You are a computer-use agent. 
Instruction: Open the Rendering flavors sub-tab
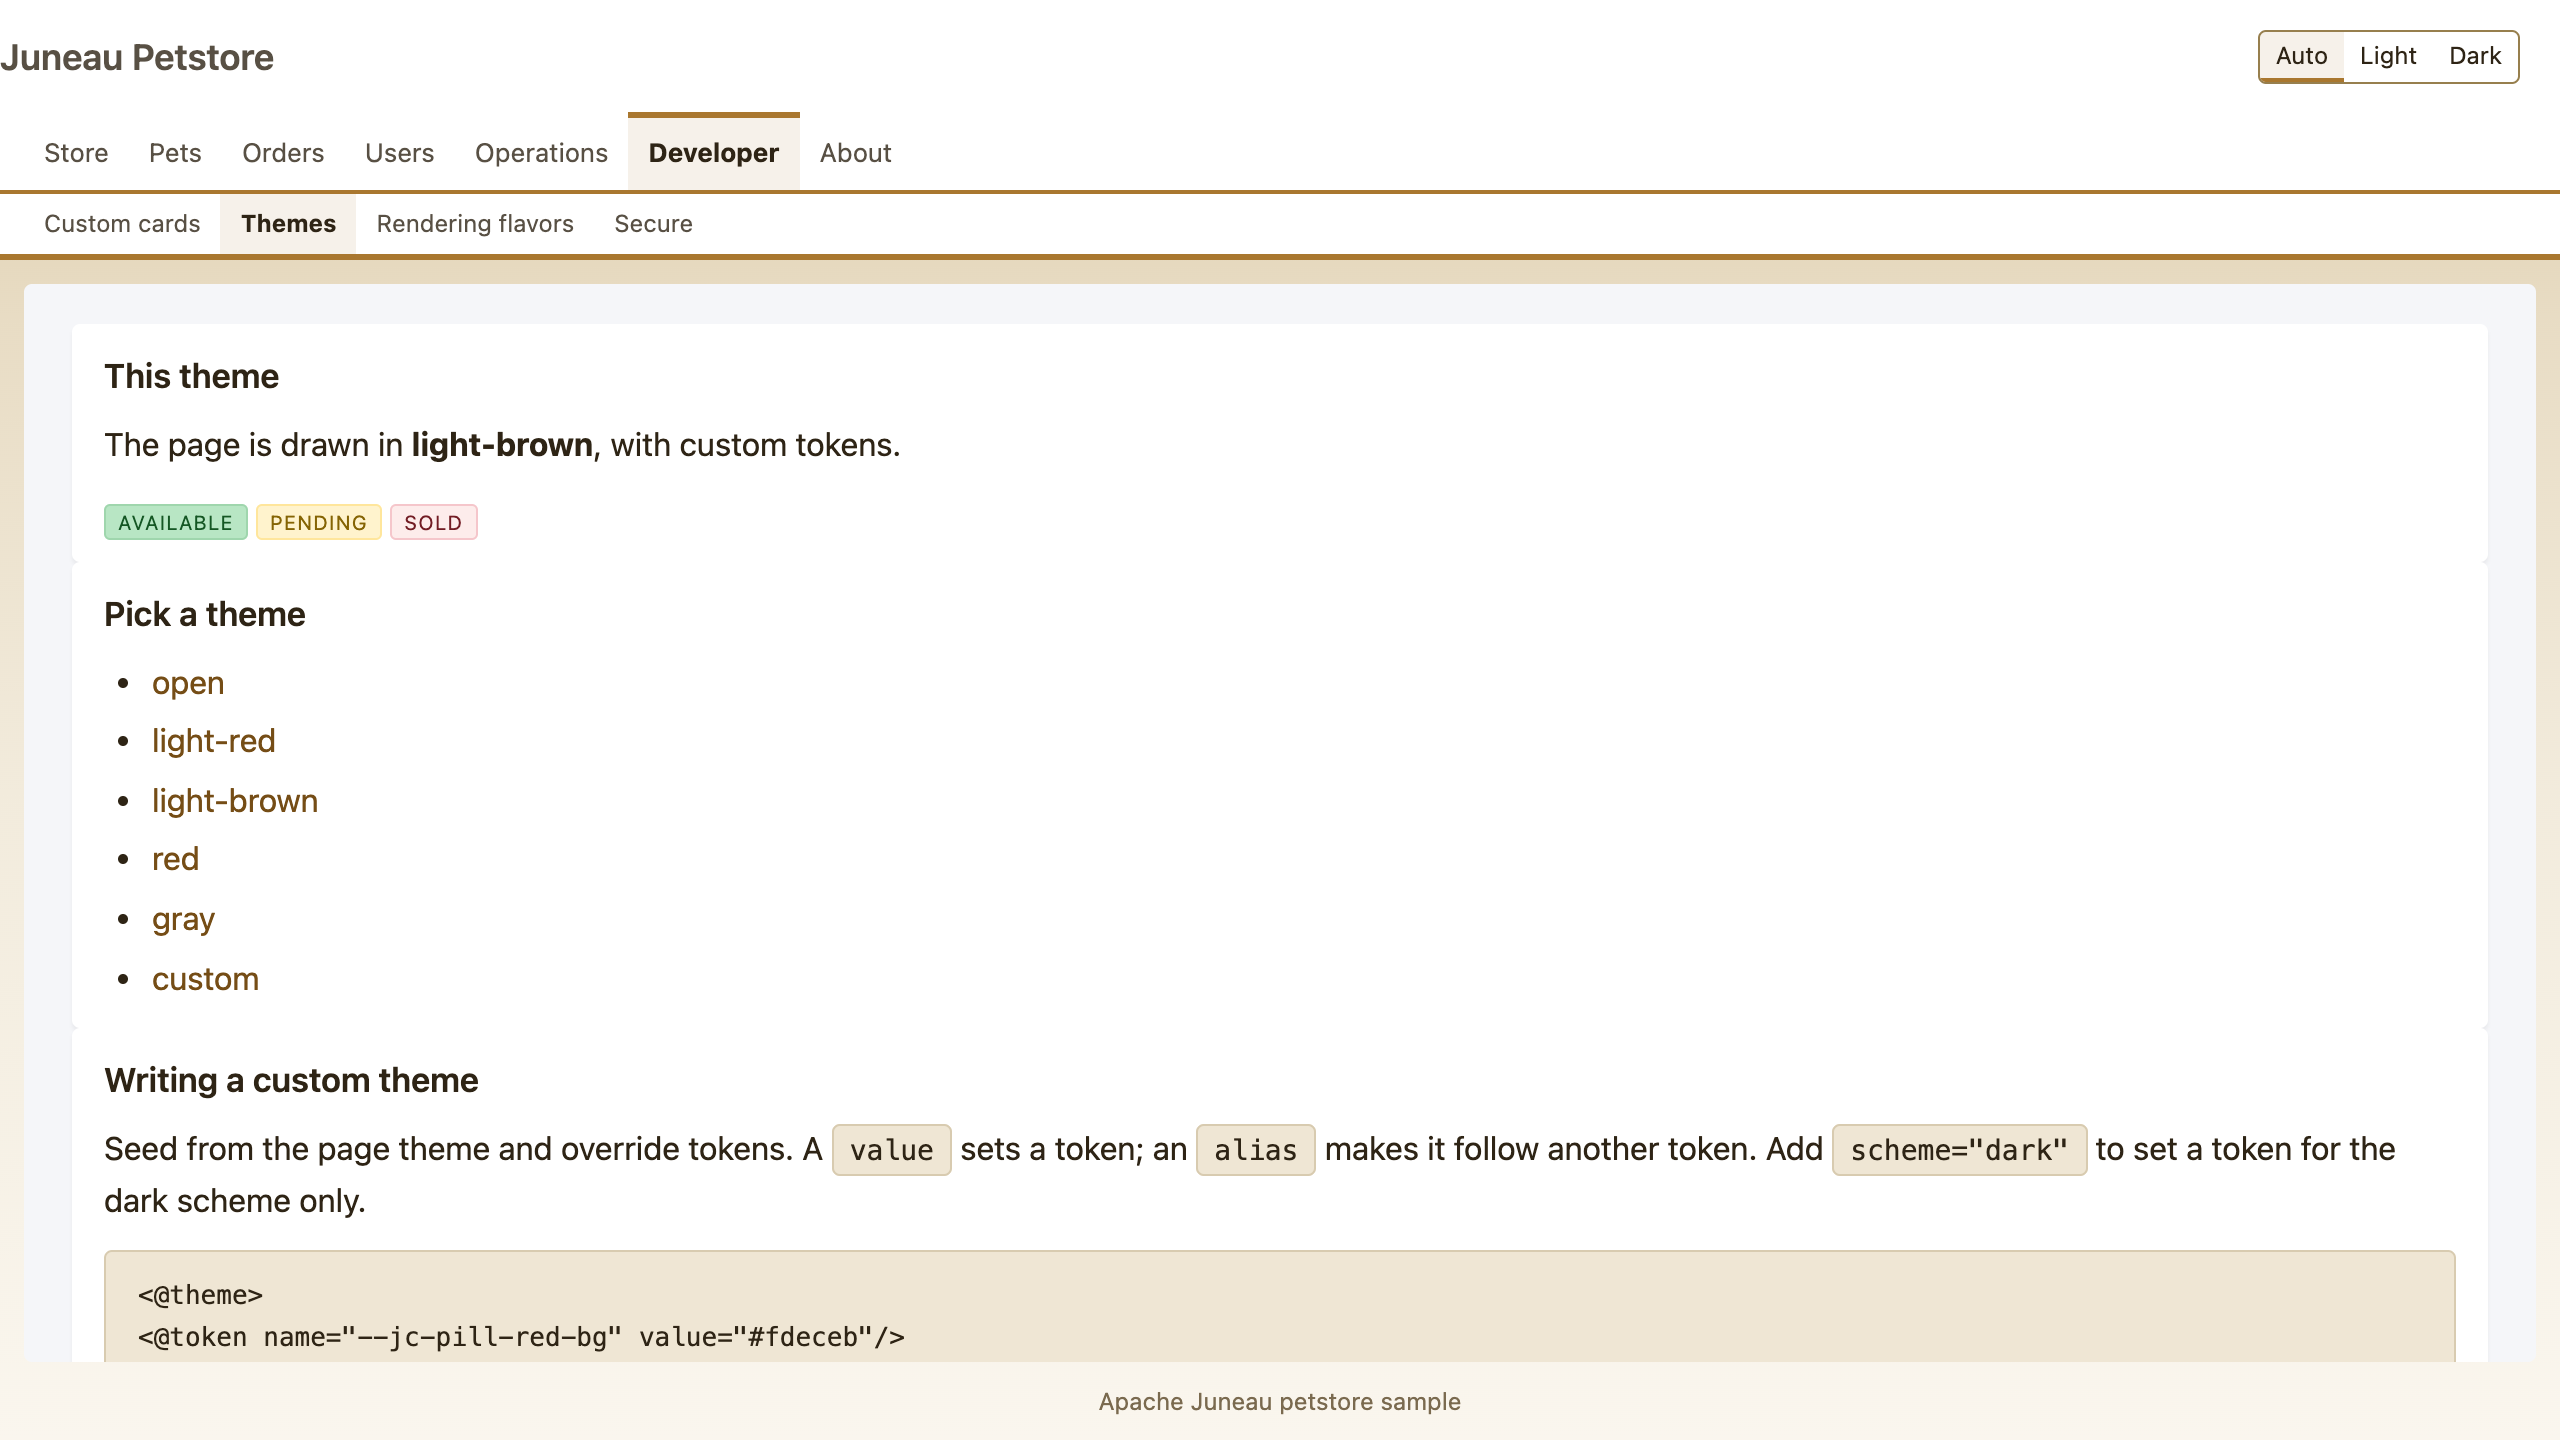(x=475, y=224)
